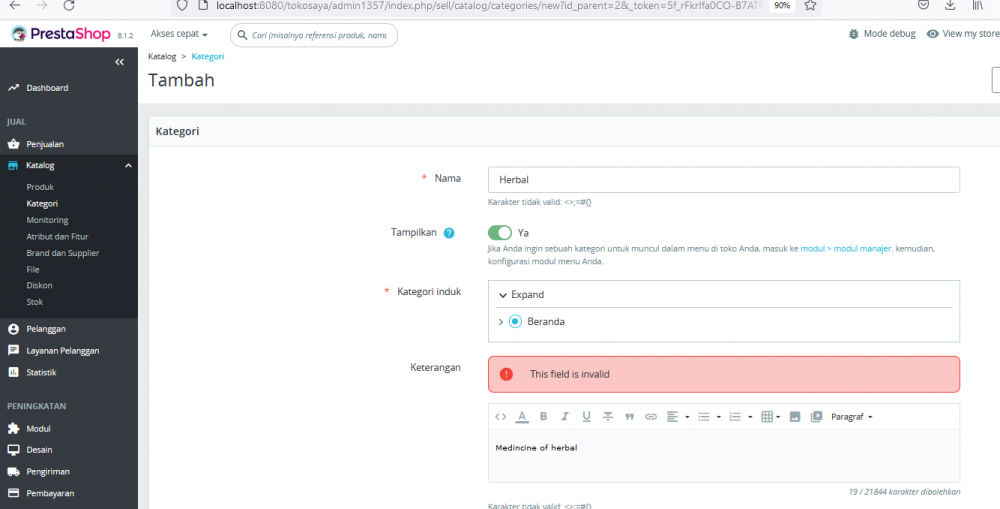Collapse the sidebar with double chevron icon

point(119,62)
